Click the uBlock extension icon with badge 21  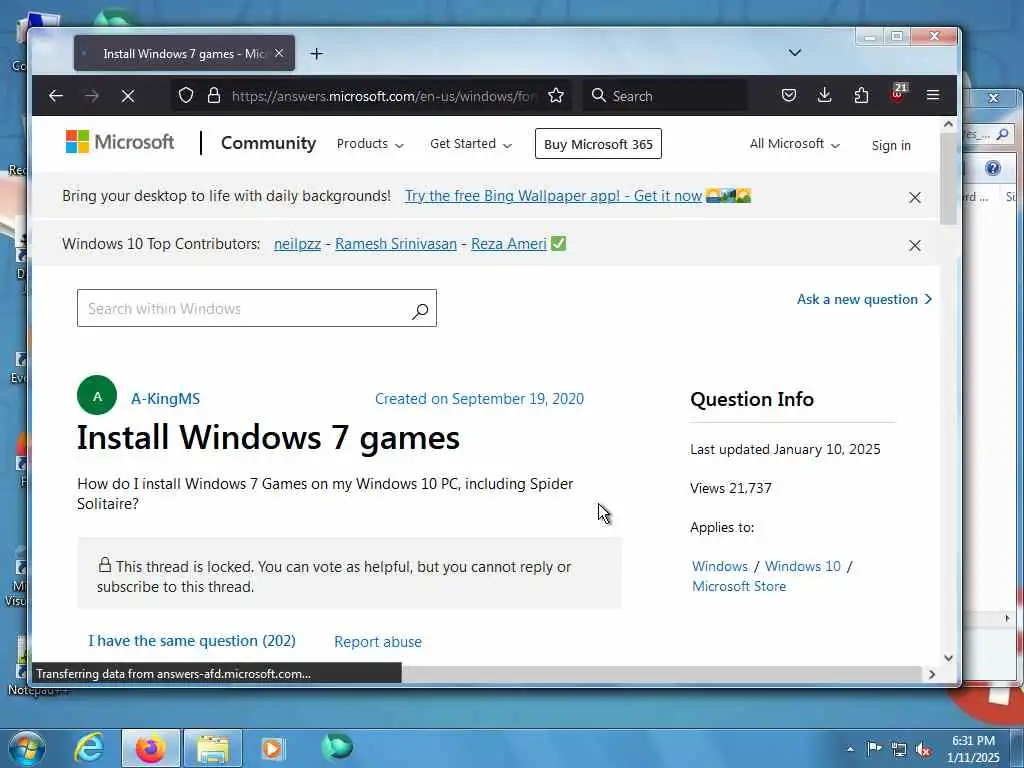[x=899, y=93]
